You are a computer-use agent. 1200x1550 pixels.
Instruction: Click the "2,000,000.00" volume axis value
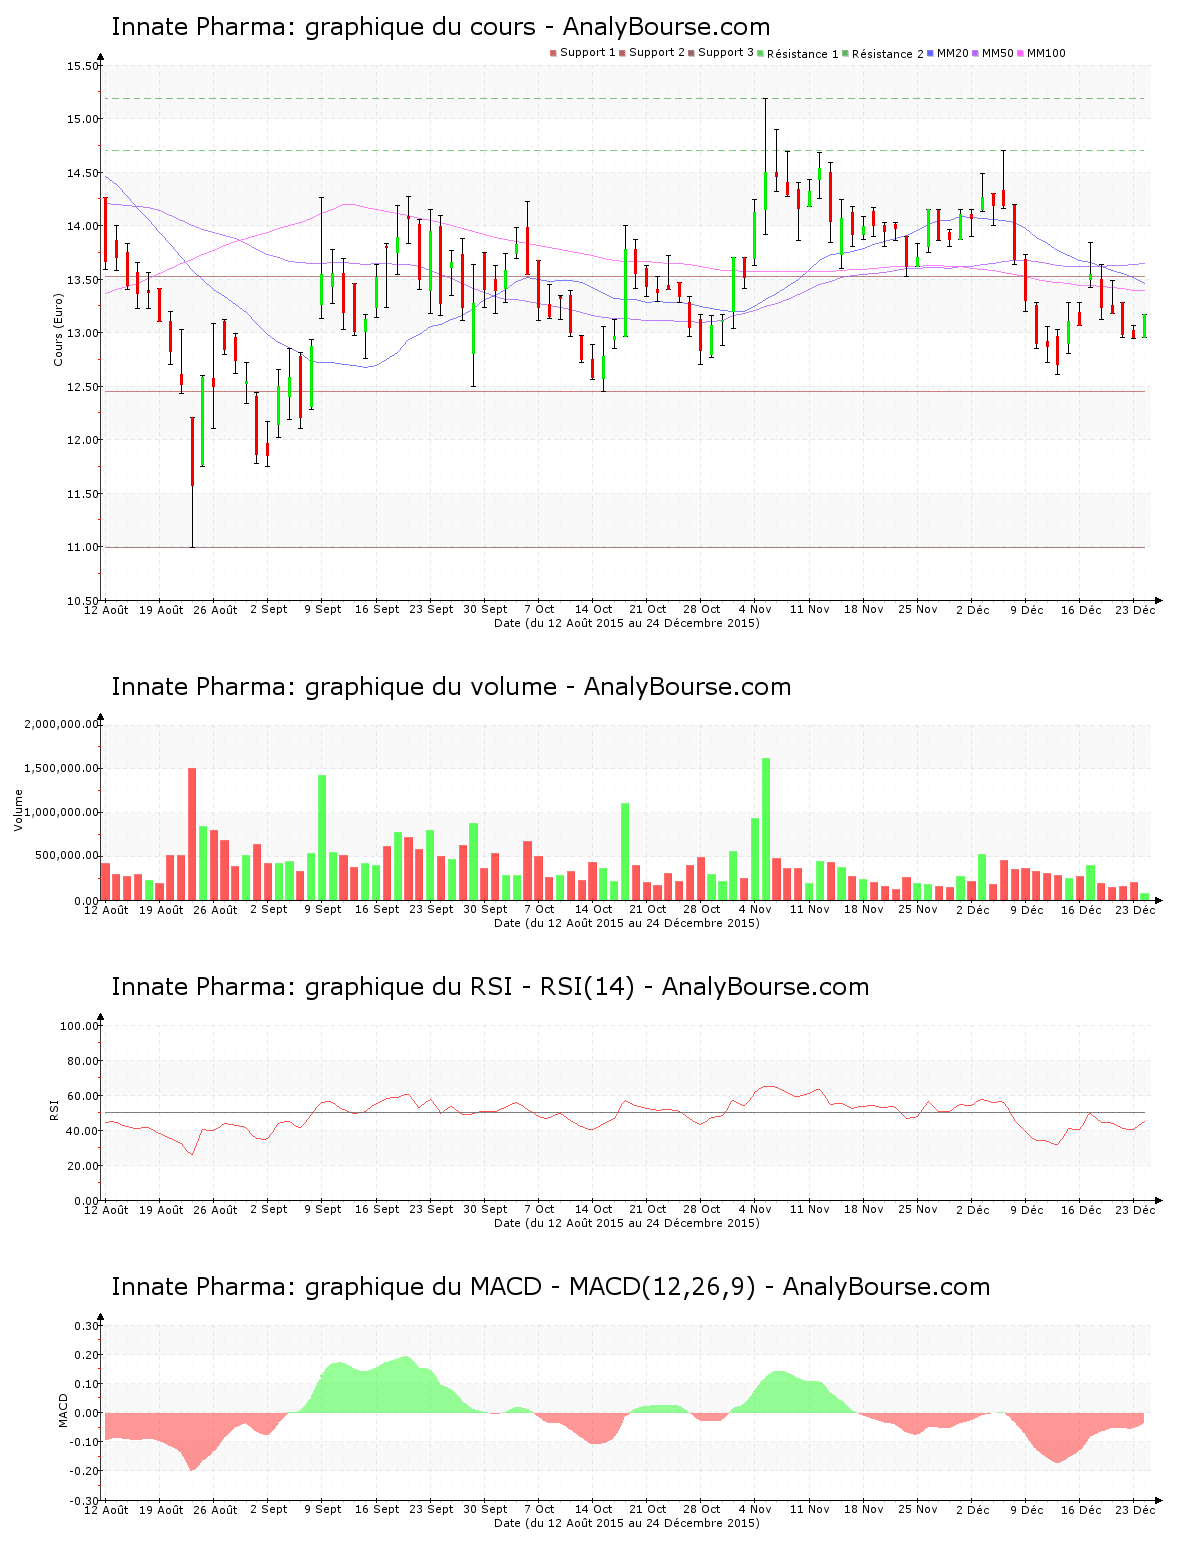click(62, 725)
